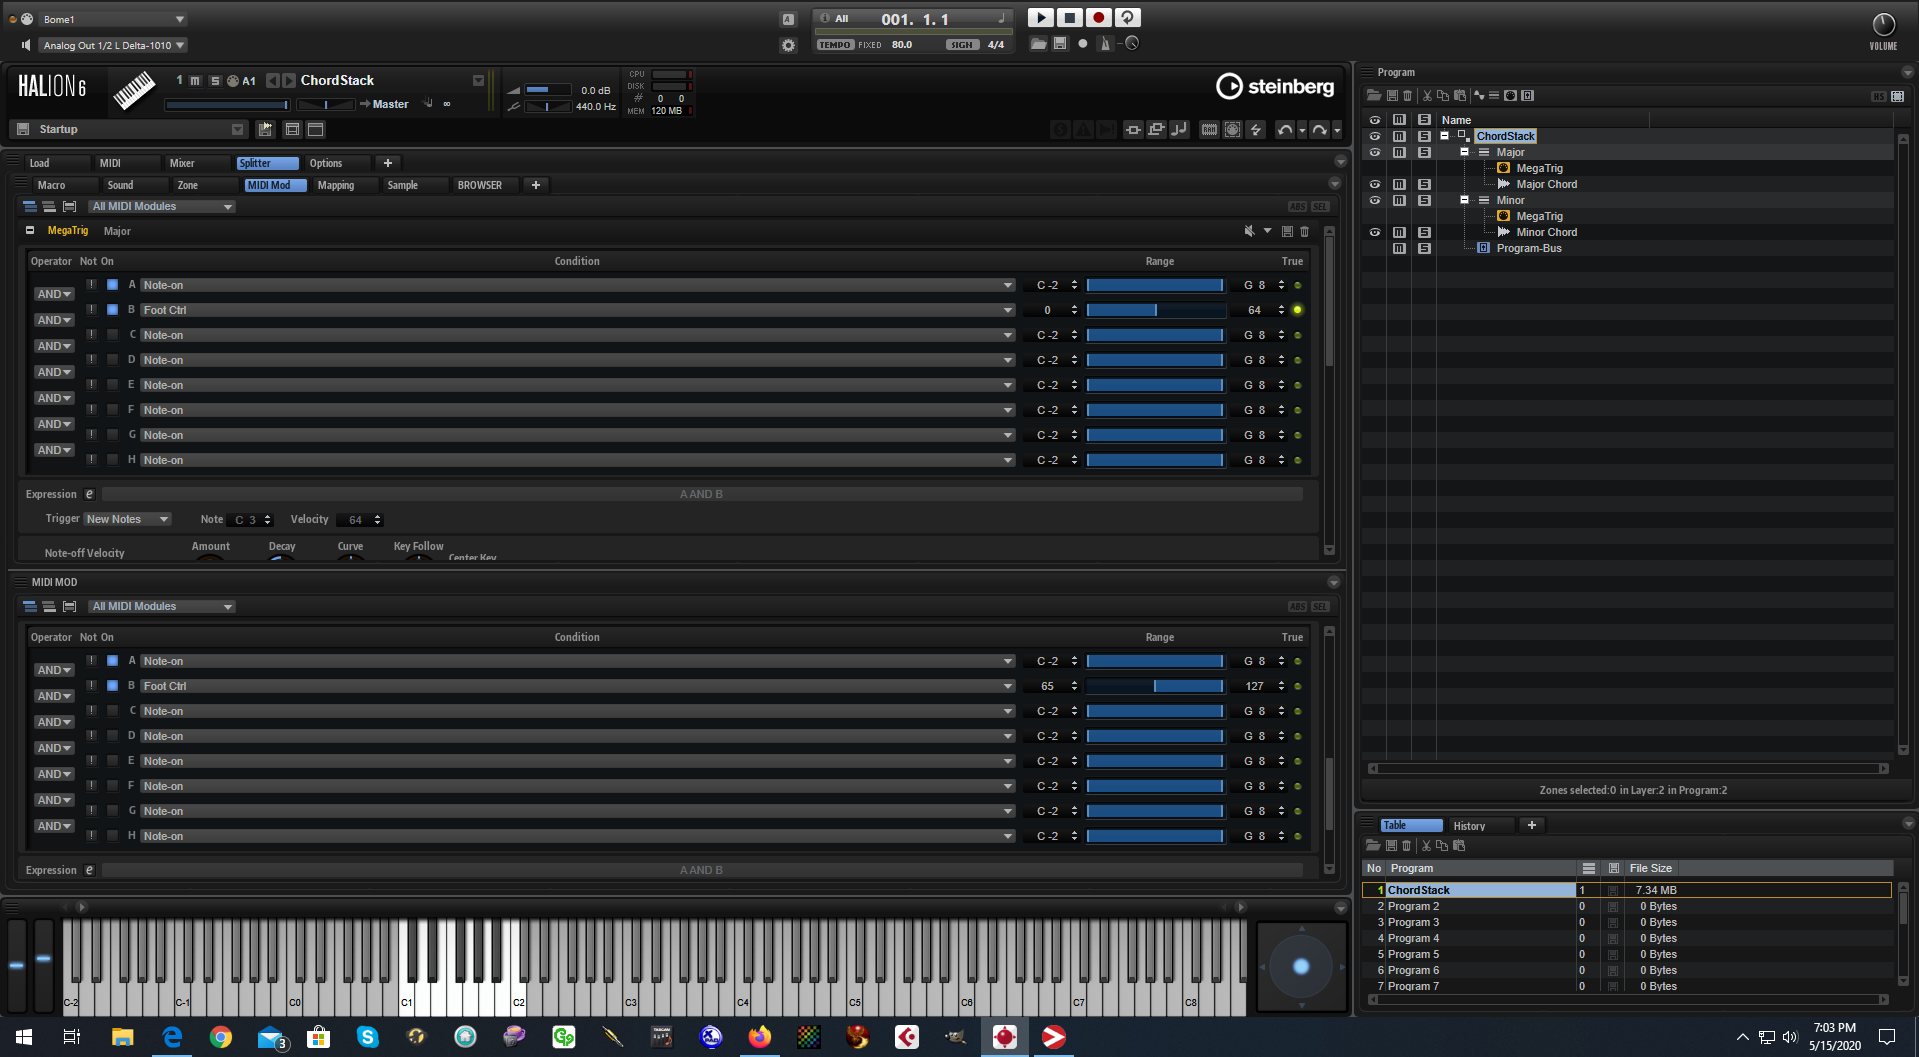This screenshot has width=1919, height=1057.
Task: Click the piano keyboard program icon
Action: click(134, 91)
